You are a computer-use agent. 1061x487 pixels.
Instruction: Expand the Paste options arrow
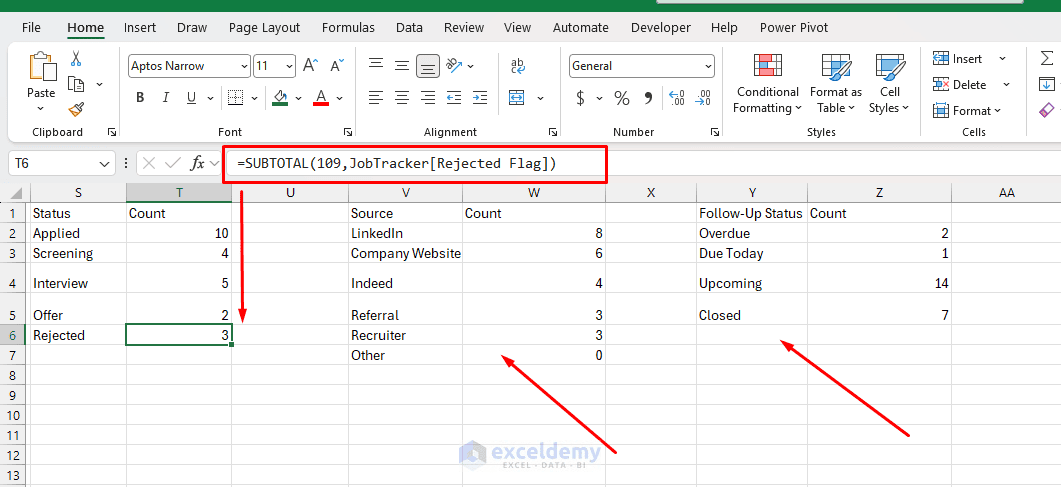[41, 108]
